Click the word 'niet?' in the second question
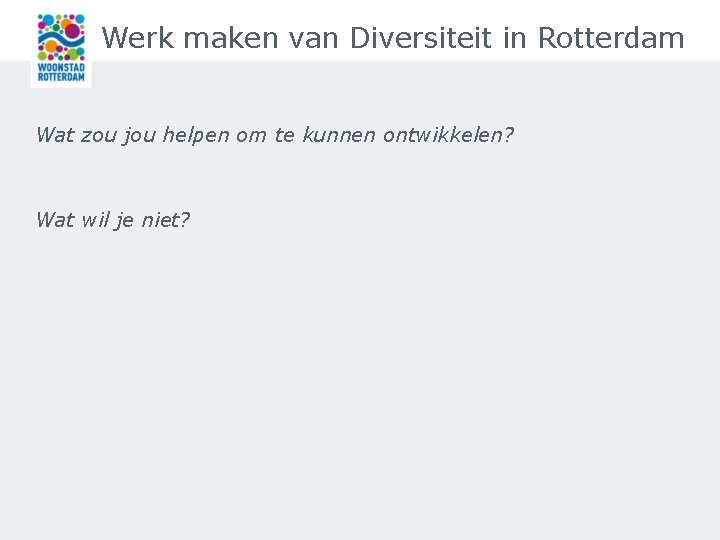This screenshot has height=540, width=720. pos(164,220)
